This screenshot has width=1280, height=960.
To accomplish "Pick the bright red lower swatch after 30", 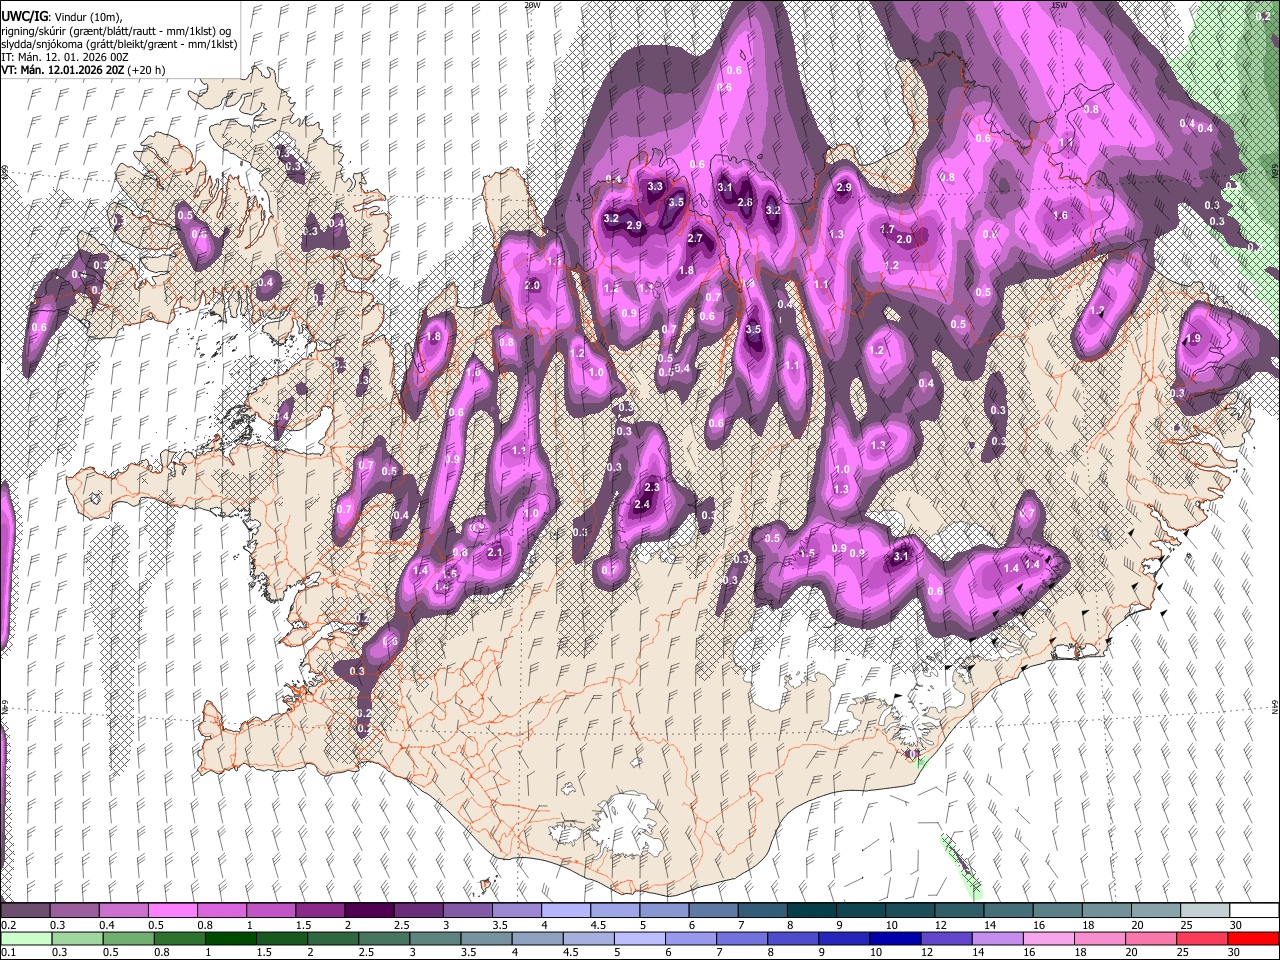I will (x=1254, y=938).
